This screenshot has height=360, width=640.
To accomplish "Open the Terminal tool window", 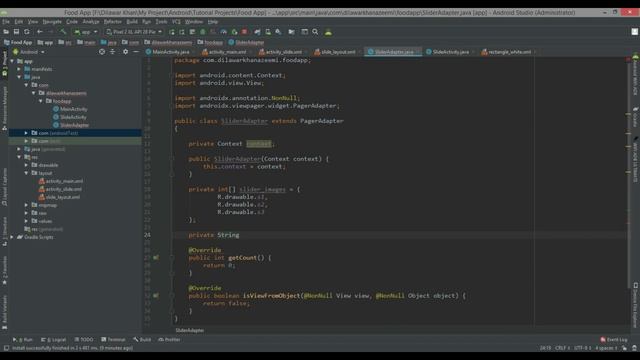I will coord(113,340).
